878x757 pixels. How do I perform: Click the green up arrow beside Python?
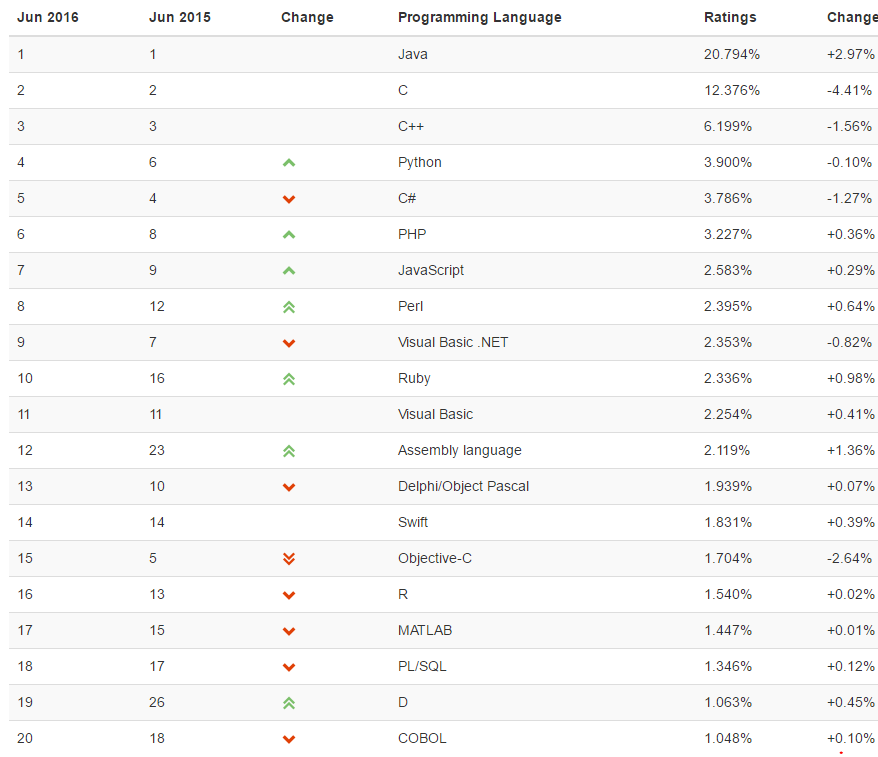289,163
